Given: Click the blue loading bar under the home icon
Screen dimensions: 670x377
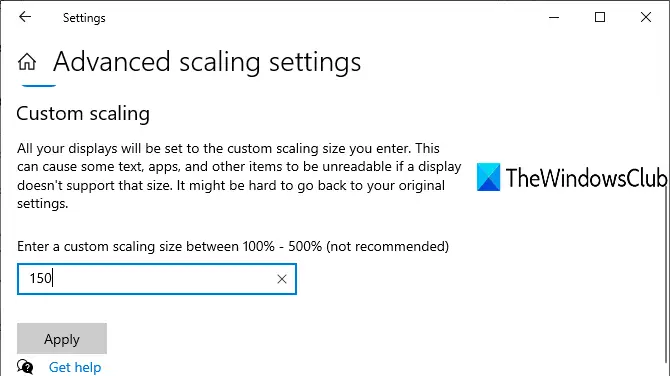Looking at the screenshot, I should tap(39, 86).
